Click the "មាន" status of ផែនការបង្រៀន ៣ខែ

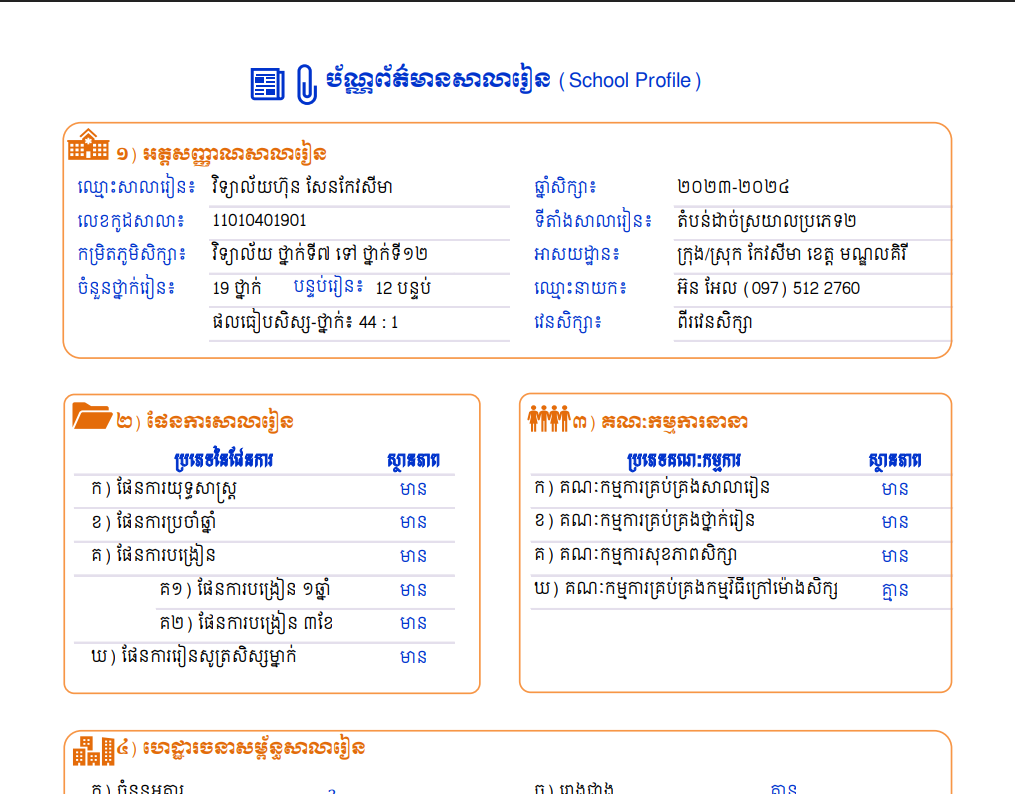point(414,623)
